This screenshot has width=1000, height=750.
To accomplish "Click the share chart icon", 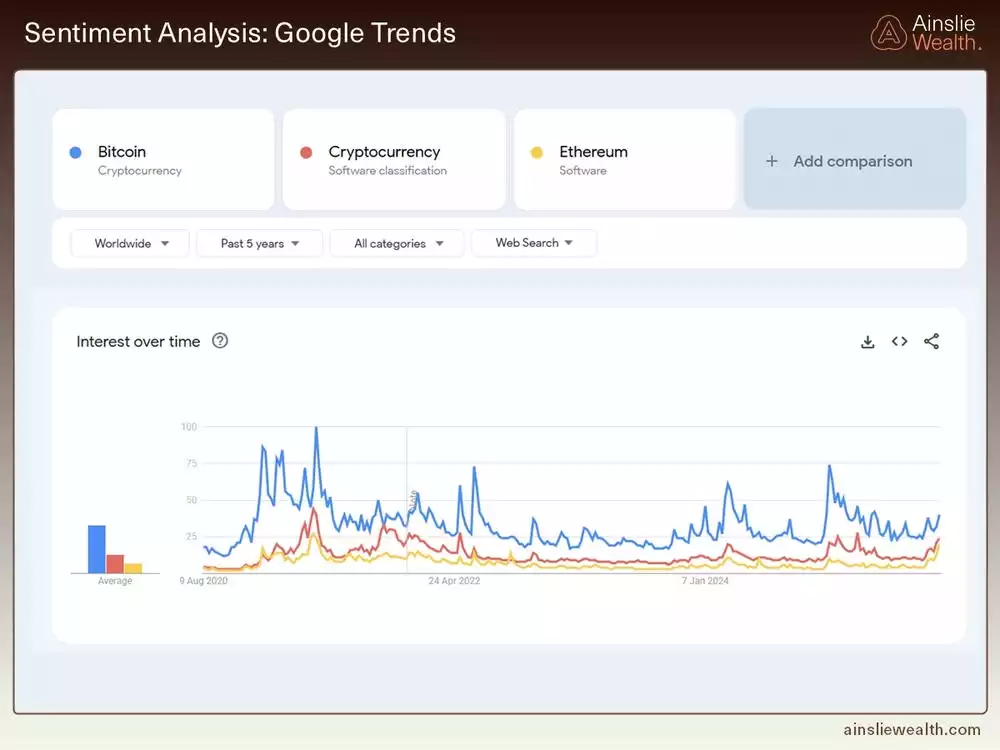I will coord(931,341).
